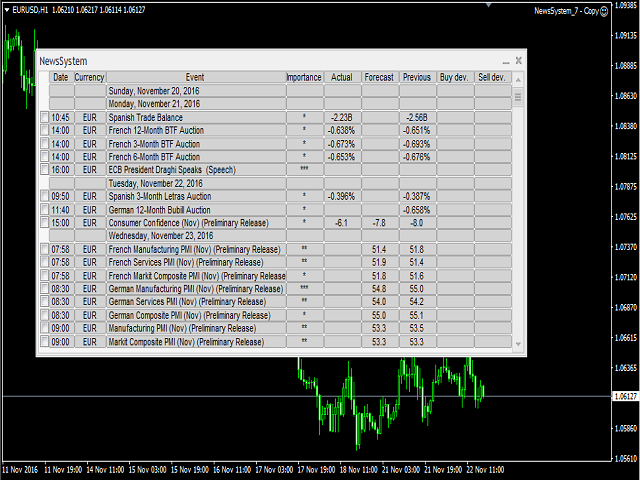Screen dimensions: 640x480
Task: Tick checkbox for German Services PMI row
Action: pos(44,302)
